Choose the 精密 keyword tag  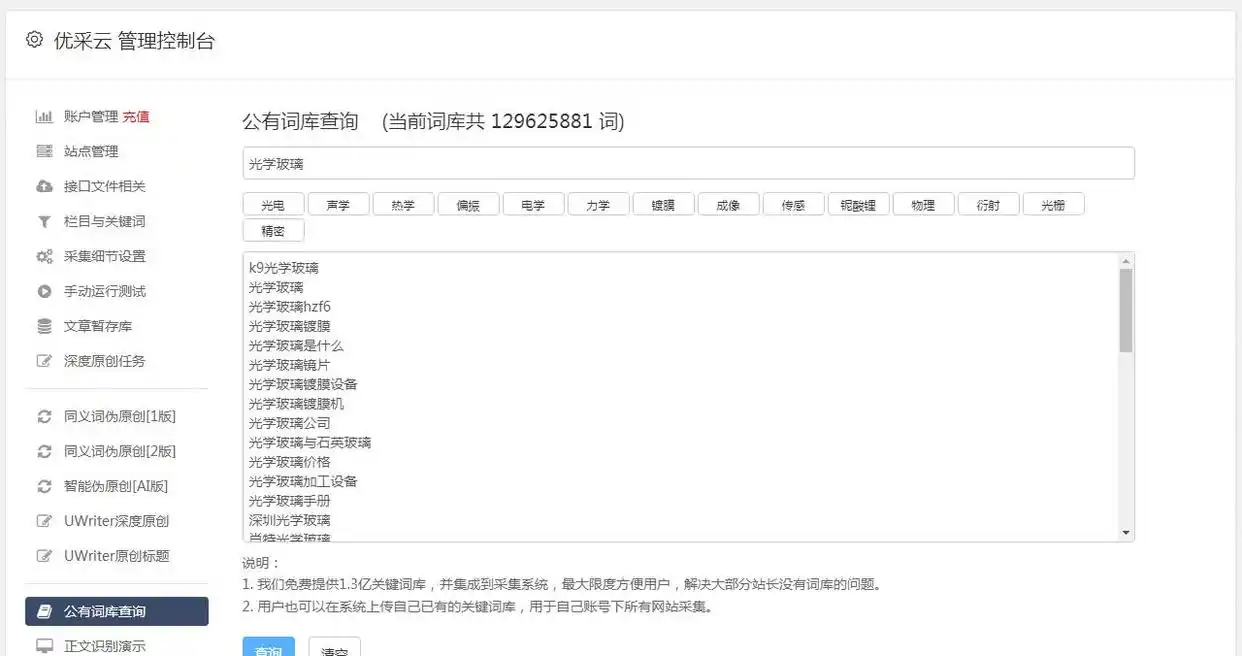tap(273, 230)
